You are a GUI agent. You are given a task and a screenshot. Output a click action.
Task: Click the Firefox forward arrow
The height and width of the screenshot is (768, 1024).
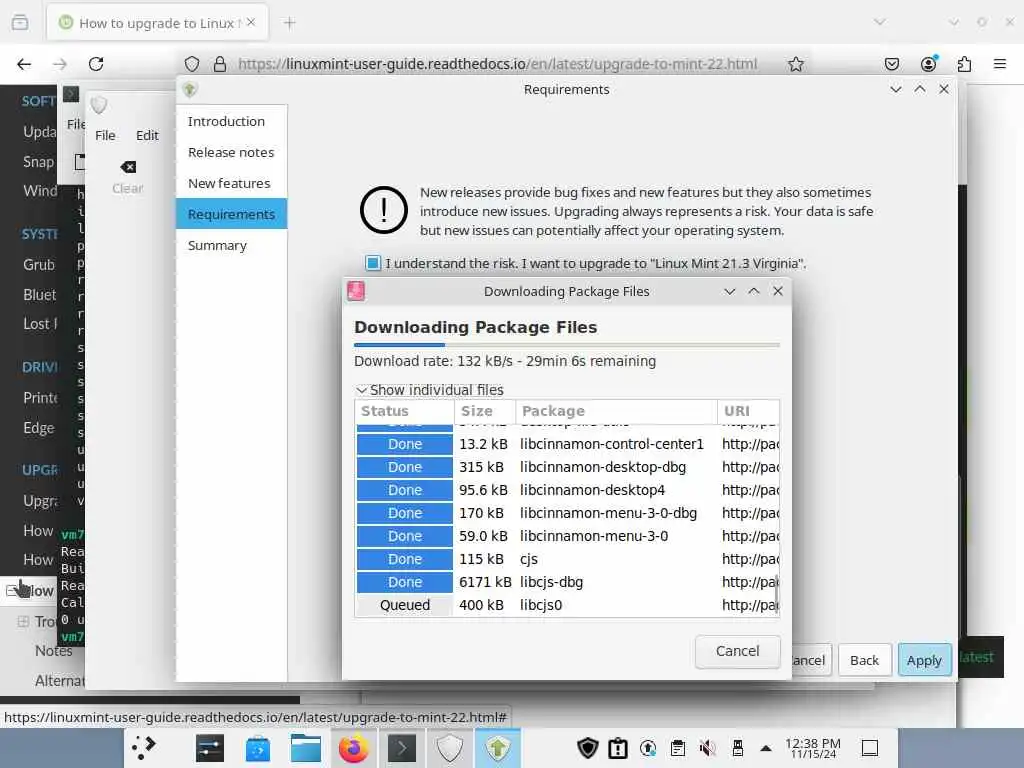point(59,64)
